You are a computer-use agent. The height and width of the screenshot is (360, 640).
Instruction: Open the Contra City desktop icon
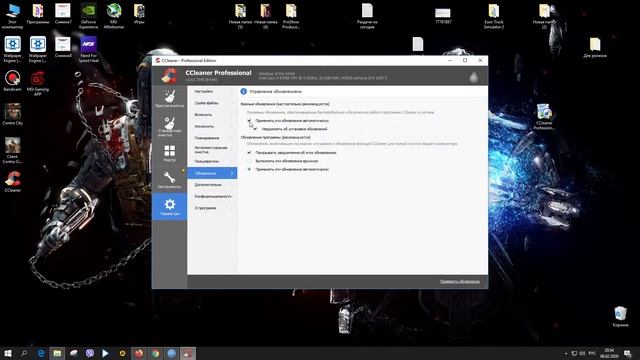pos(13,114)
